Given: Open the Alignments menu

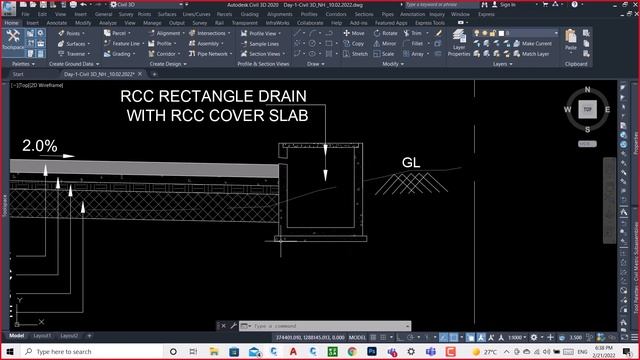Looking at the screenshot, I should coord(280,14).
